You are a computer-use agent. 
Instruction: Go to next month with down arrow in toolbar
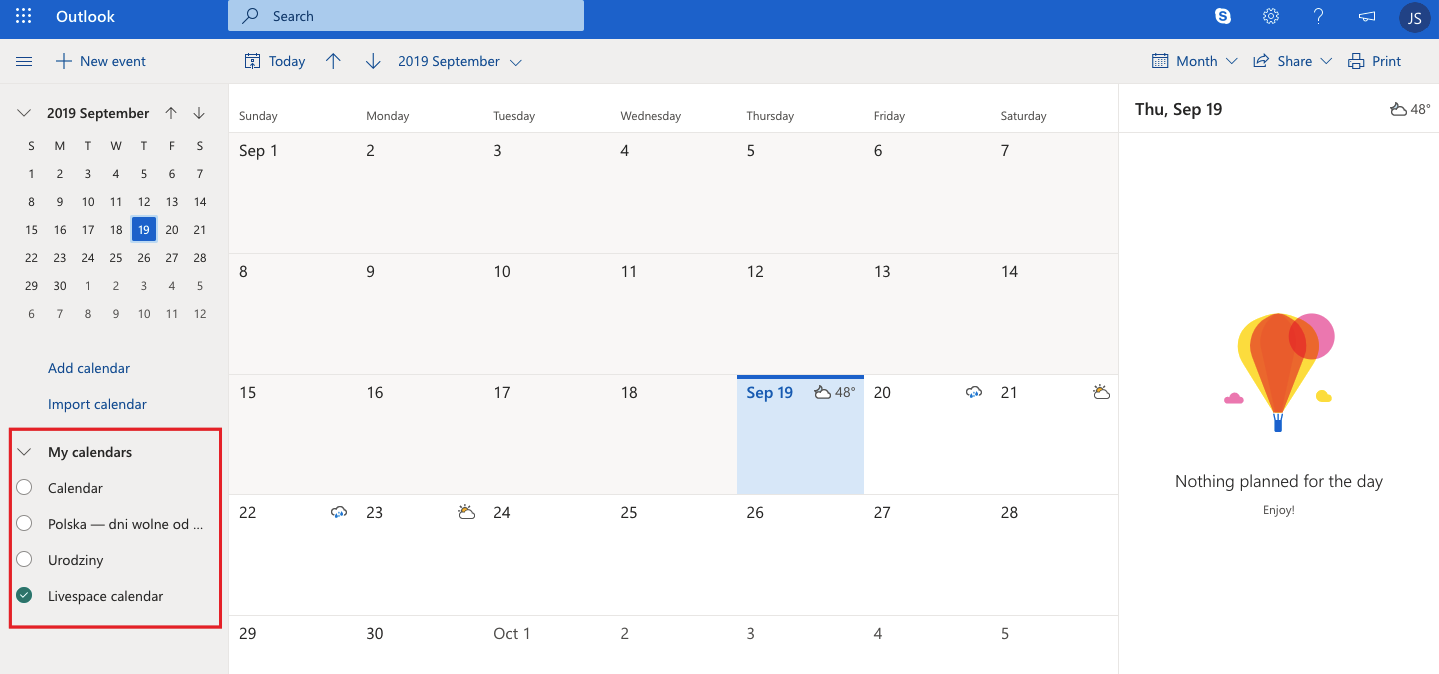tap(373, 61)
